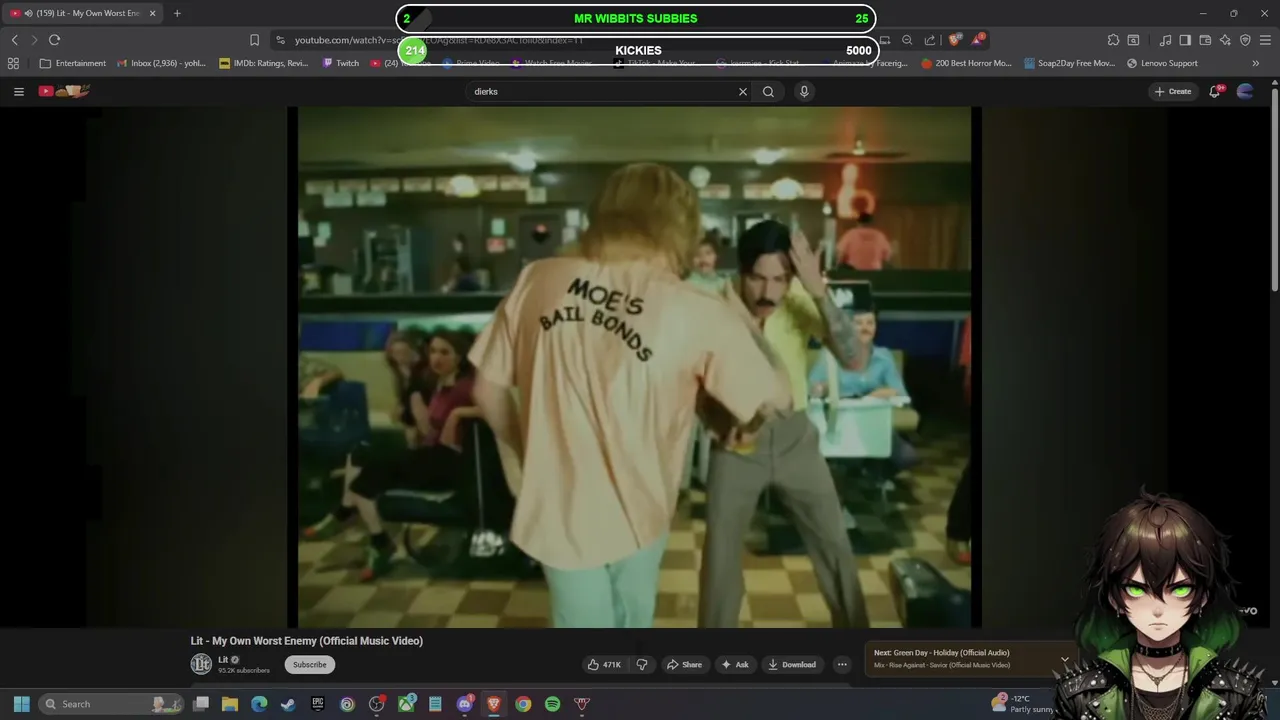Viewport: 1280px width, 720px height.
Task: Open the Brave Wallet icon
Action: click(1205, 40)
